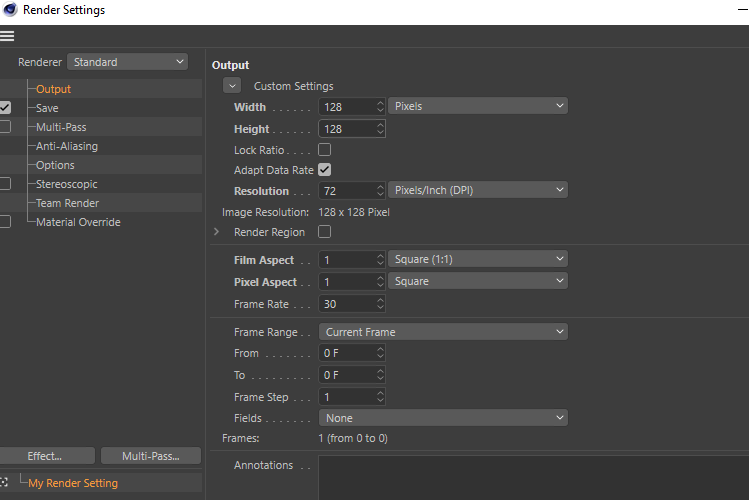Select My Render Setting preset

click(73, 483)
